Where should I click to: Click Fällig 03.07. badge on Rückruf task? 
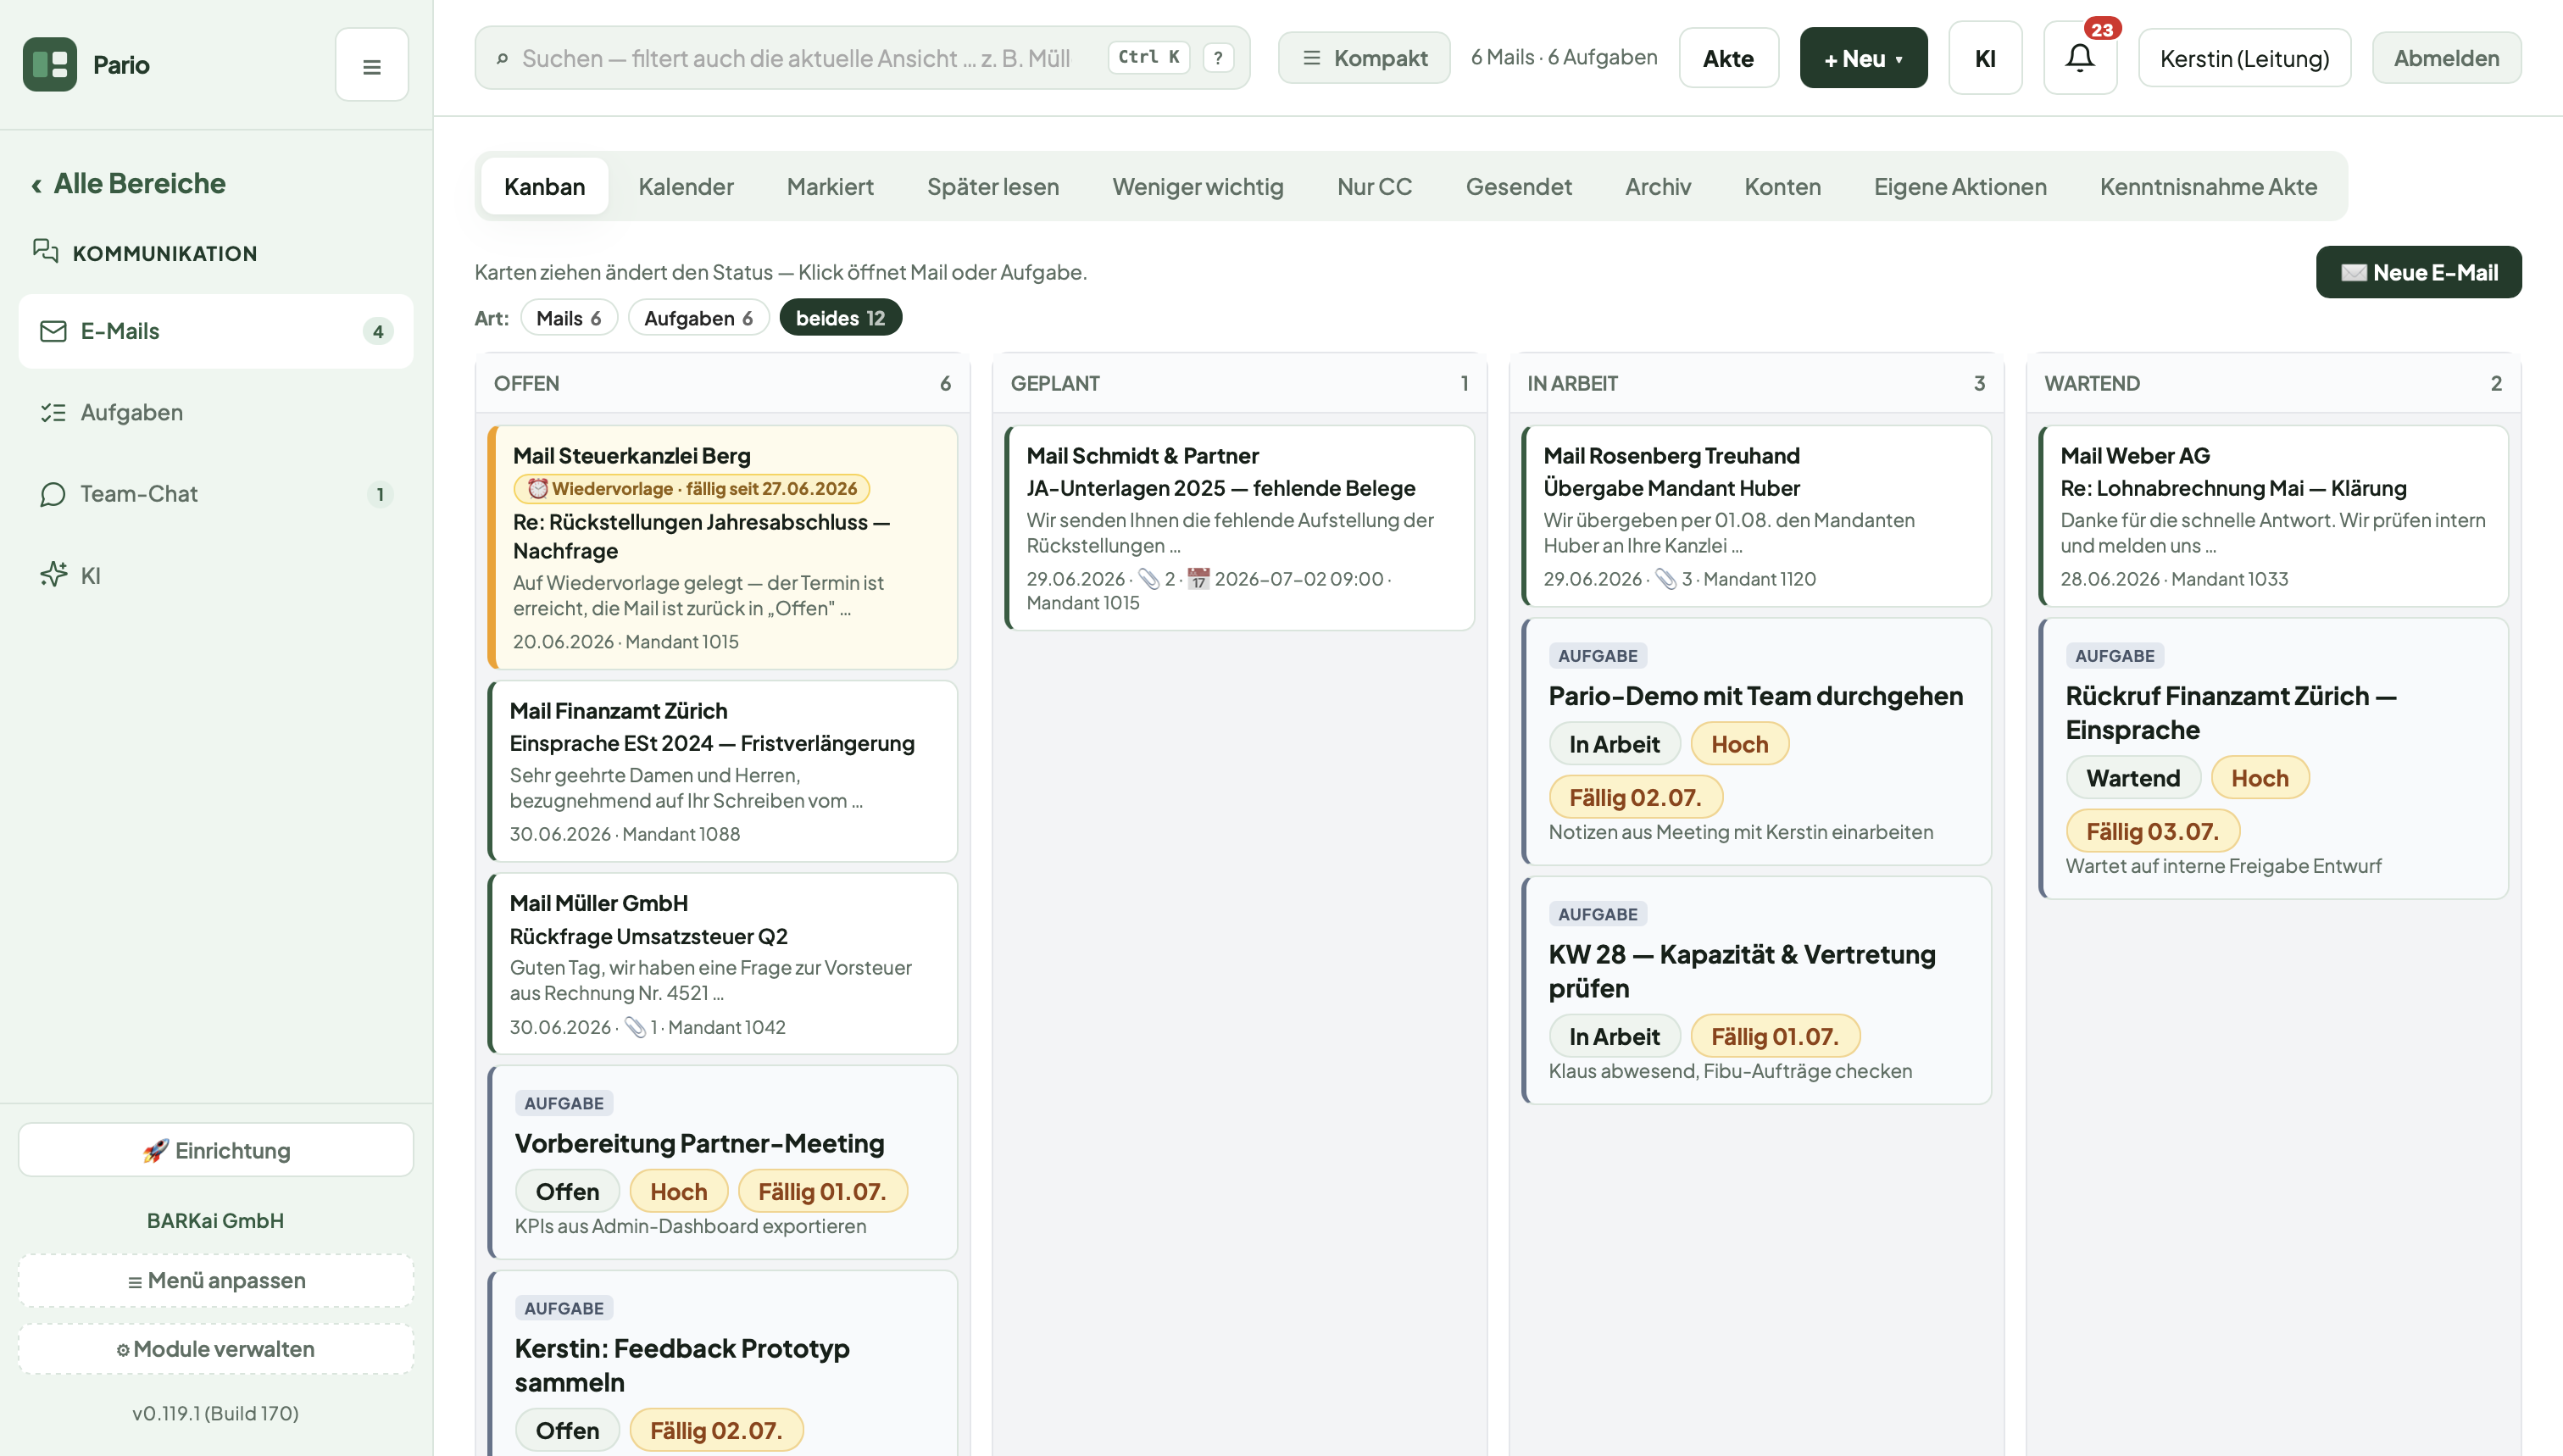2152,831
